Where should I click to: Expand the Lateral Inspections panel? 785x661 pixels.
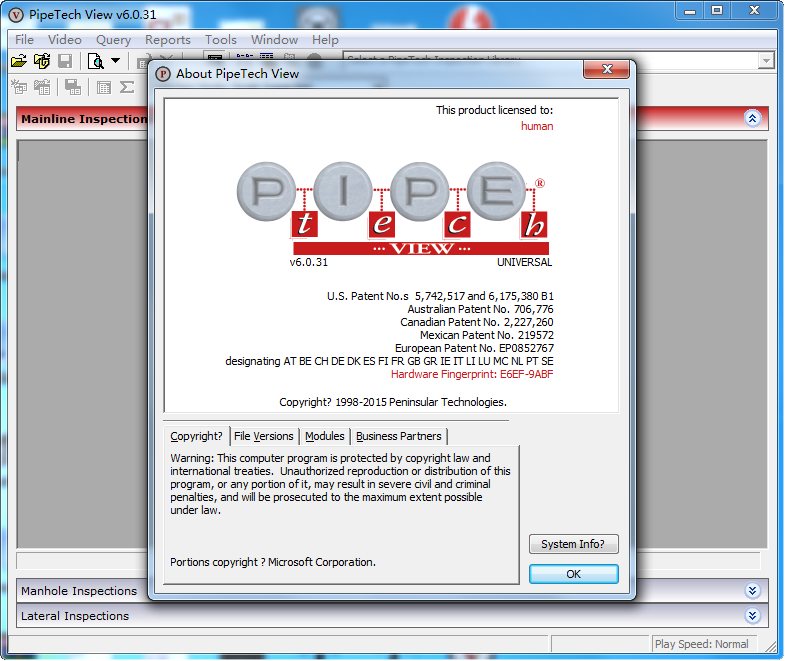pos(752,616)
